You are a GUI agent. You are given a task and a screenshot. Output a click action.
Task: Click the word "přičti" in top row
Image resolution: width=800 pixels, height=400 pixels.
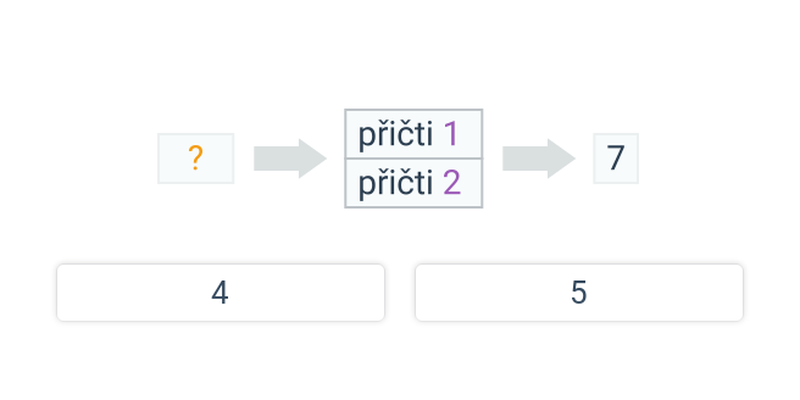click(x=395, y=136)
